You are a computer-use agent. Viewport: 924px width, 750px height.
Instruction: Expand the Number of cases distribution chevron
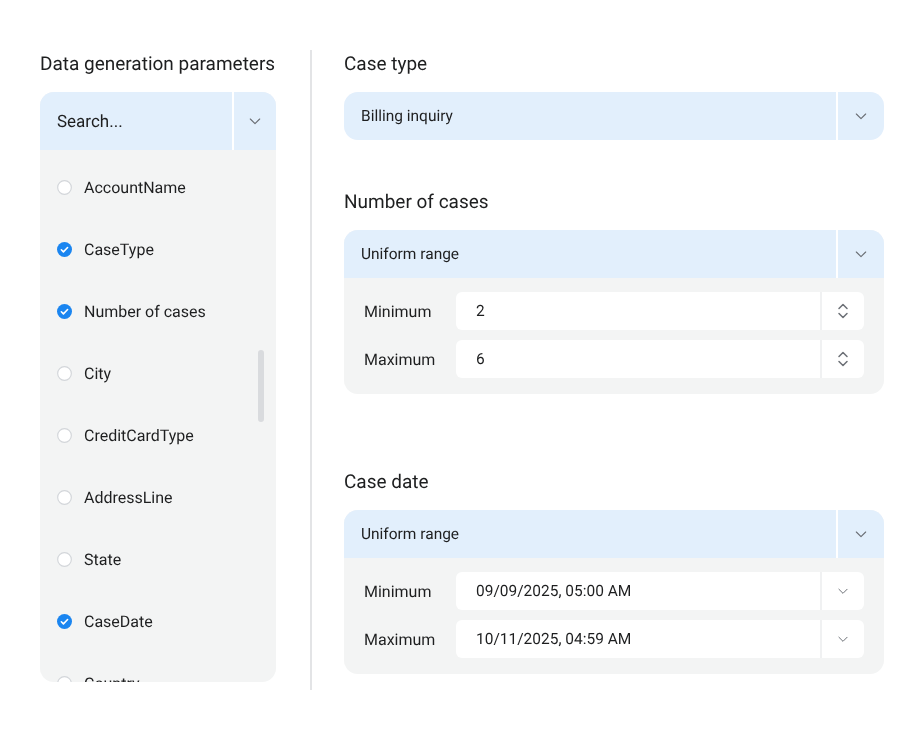pyautogui.click(x=860, y=254)
